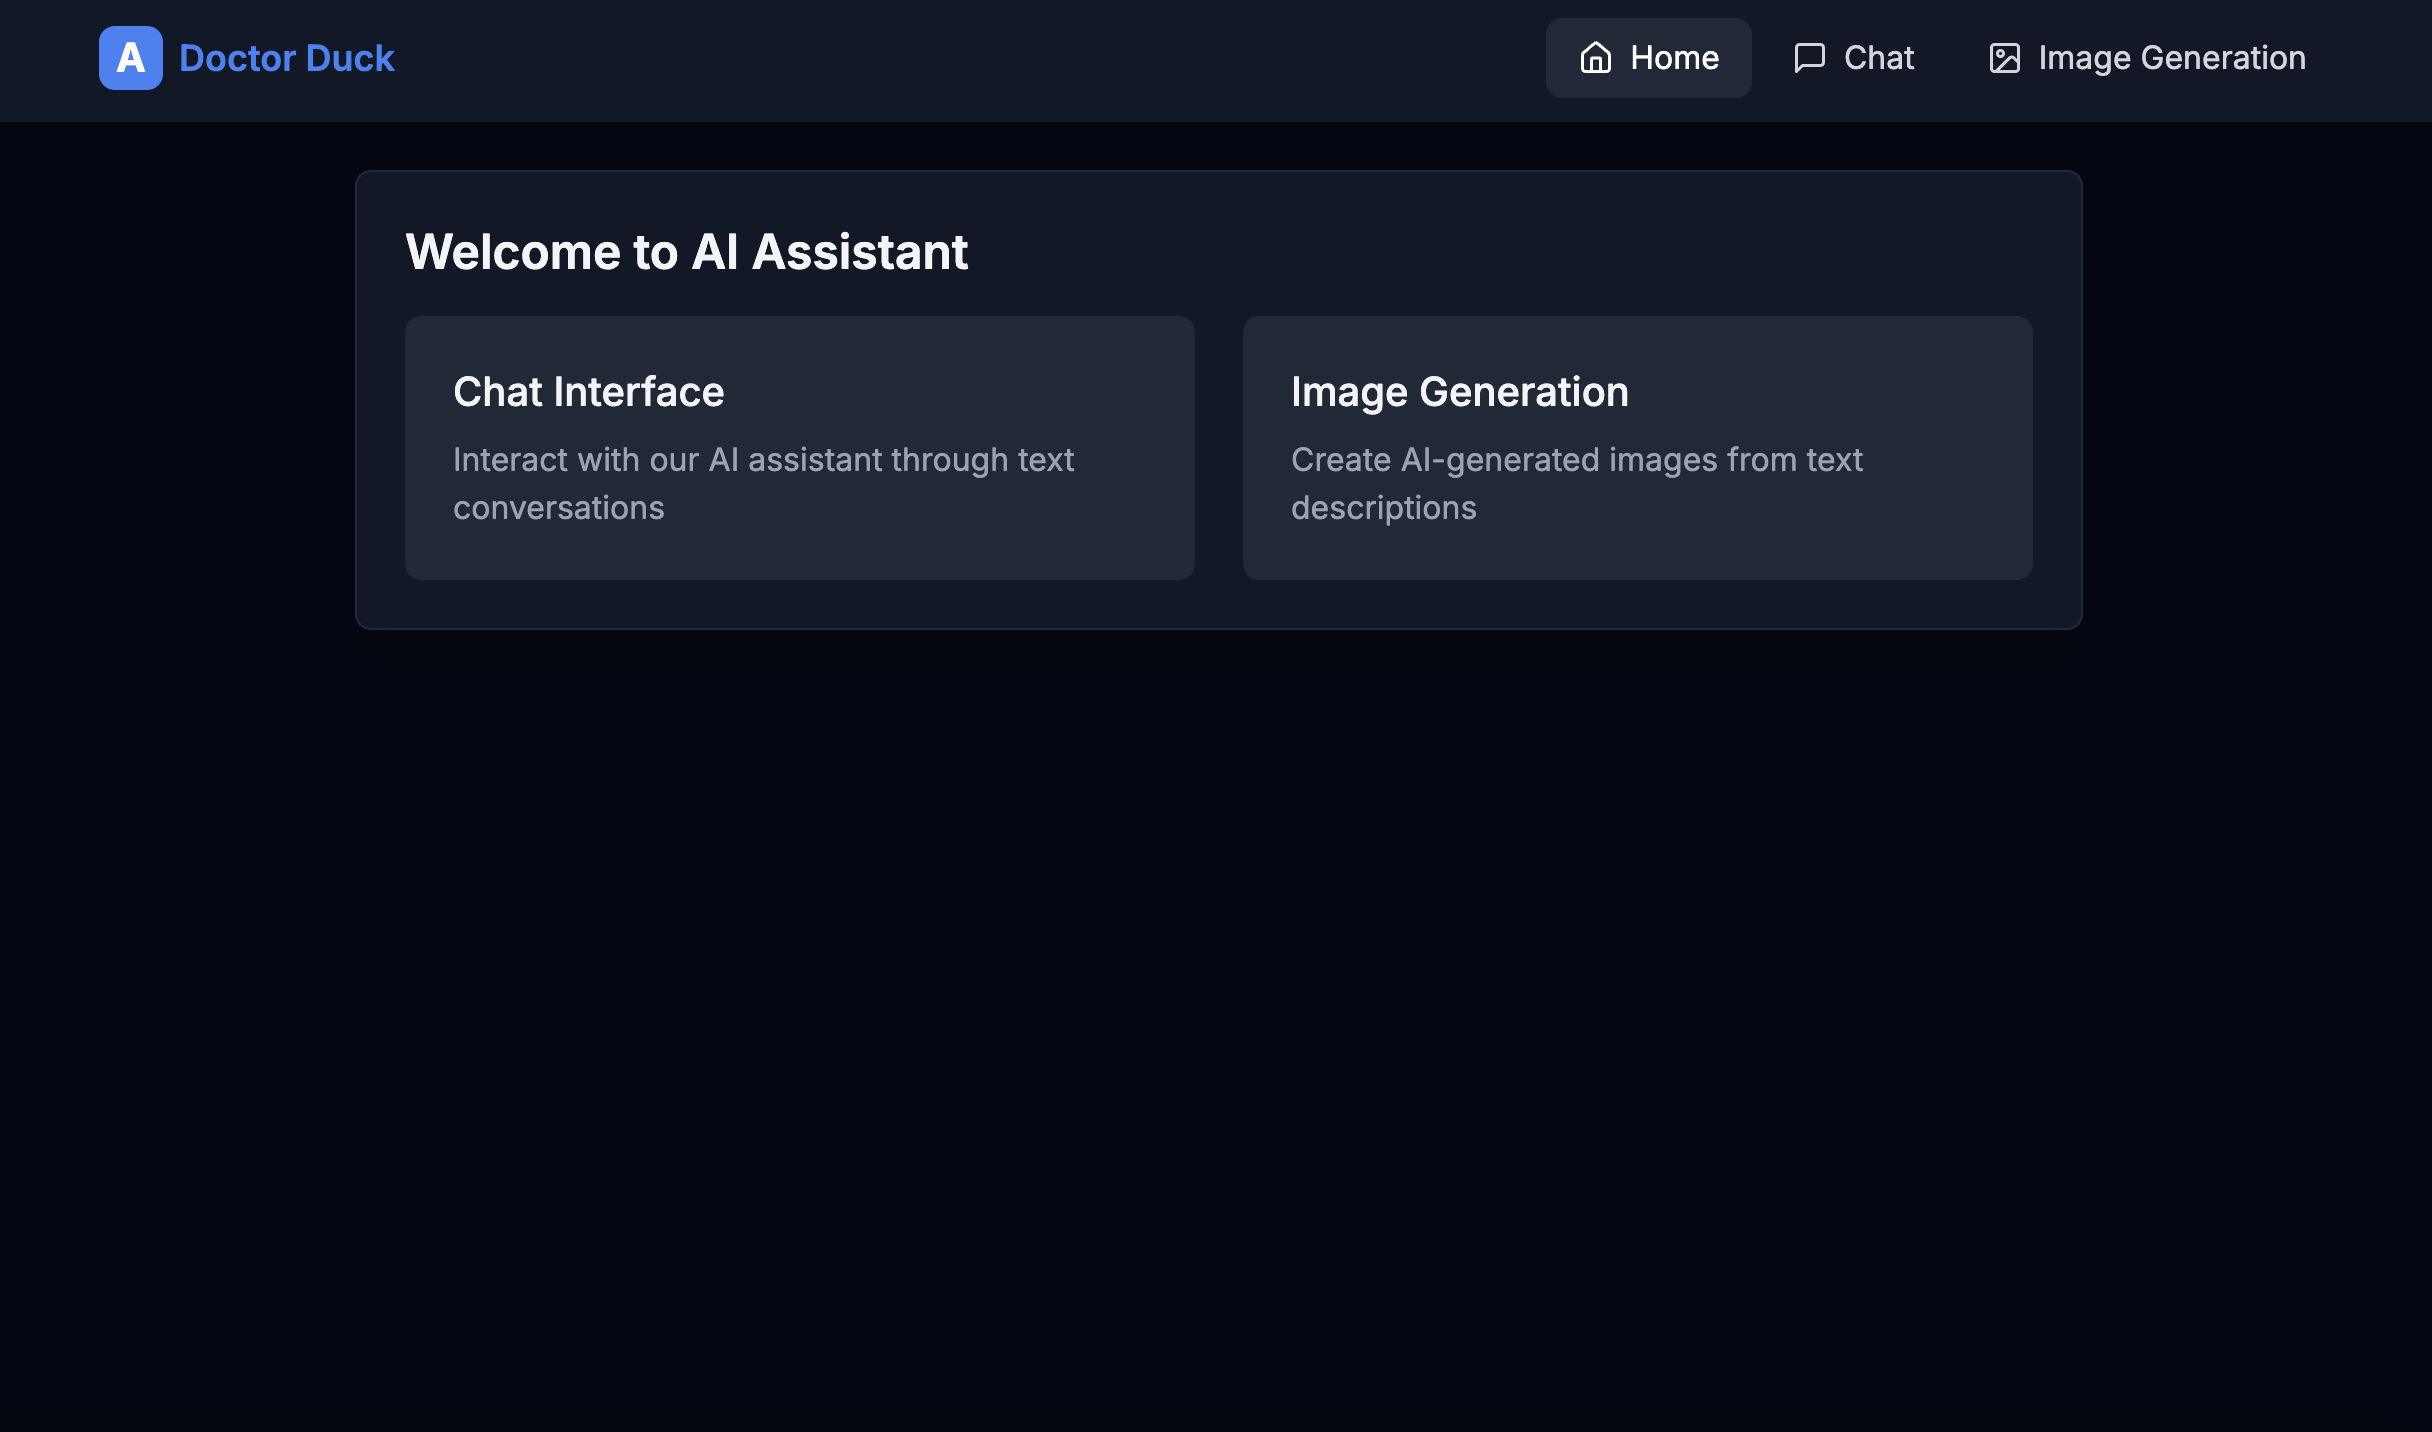Switch to the Chat nav tab
The width and height of the screenshot is (2432, 1432).
coord(1853,58)
